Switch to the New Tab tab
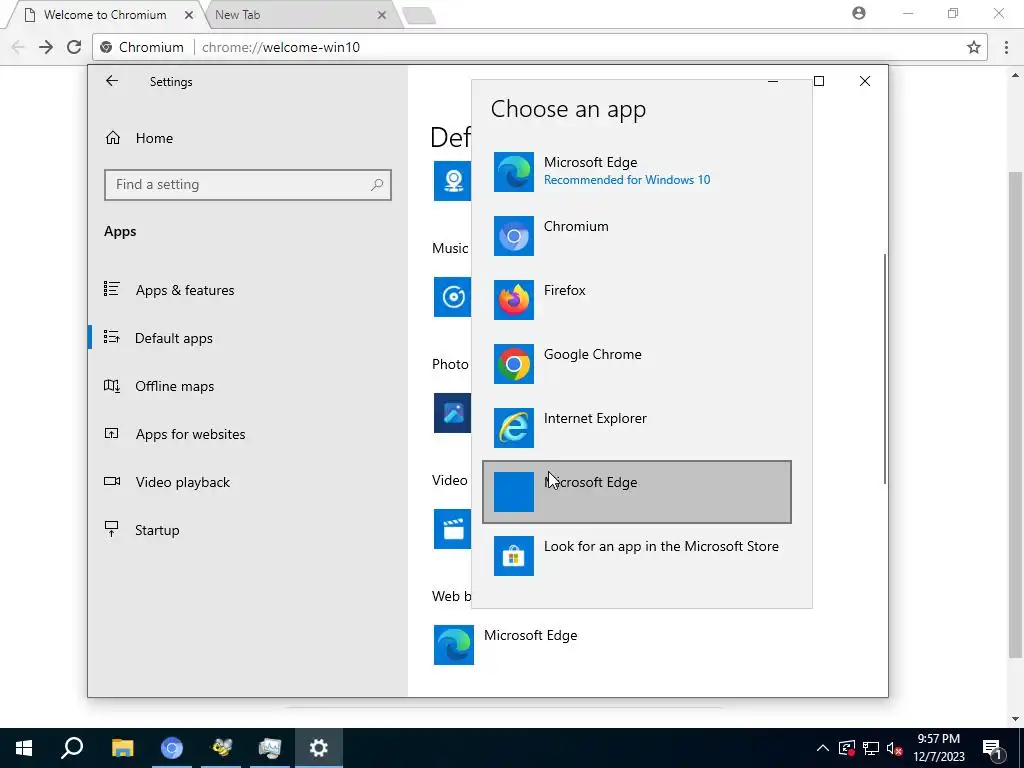This screenshot has height=768, width=1024. (294, 14)
